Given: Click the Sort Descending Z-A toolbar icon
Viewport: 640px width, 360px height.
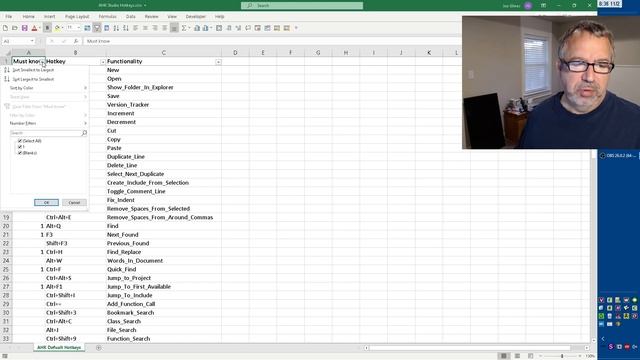Looking at the screenshot, I should [126, 28].
